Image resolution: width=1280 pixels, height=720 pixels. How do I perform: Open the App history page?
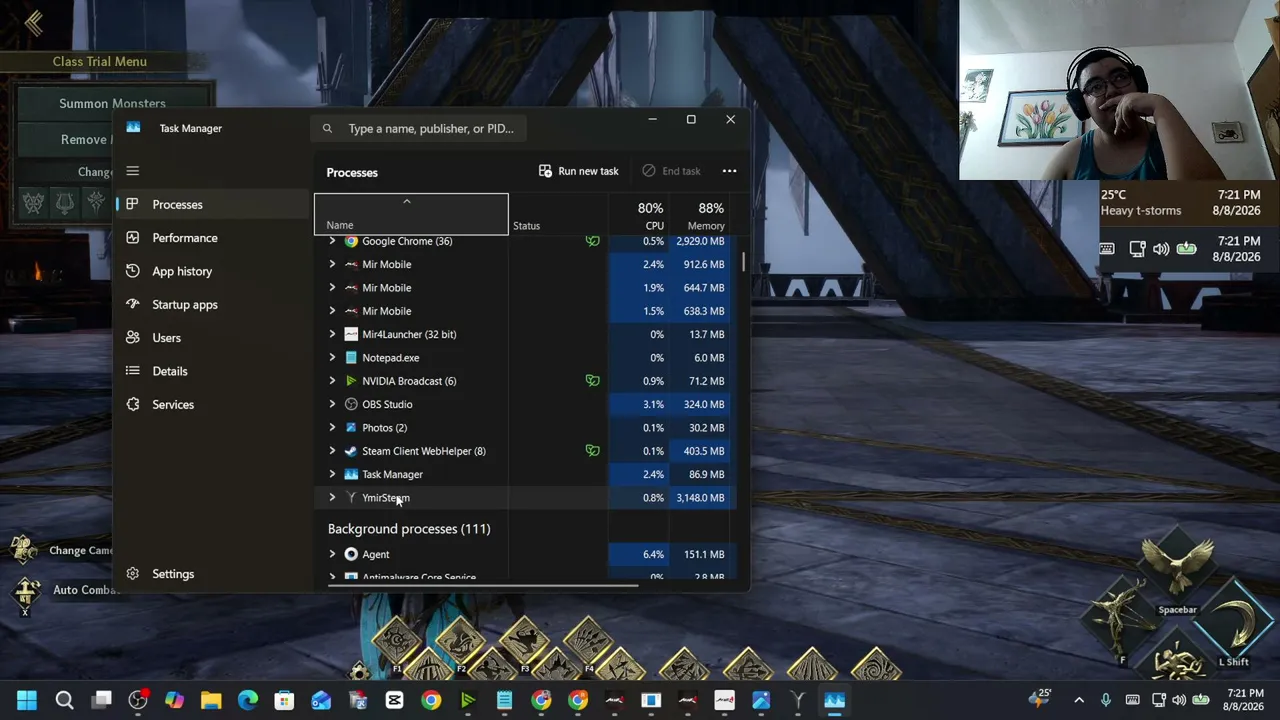coord(212,271)
